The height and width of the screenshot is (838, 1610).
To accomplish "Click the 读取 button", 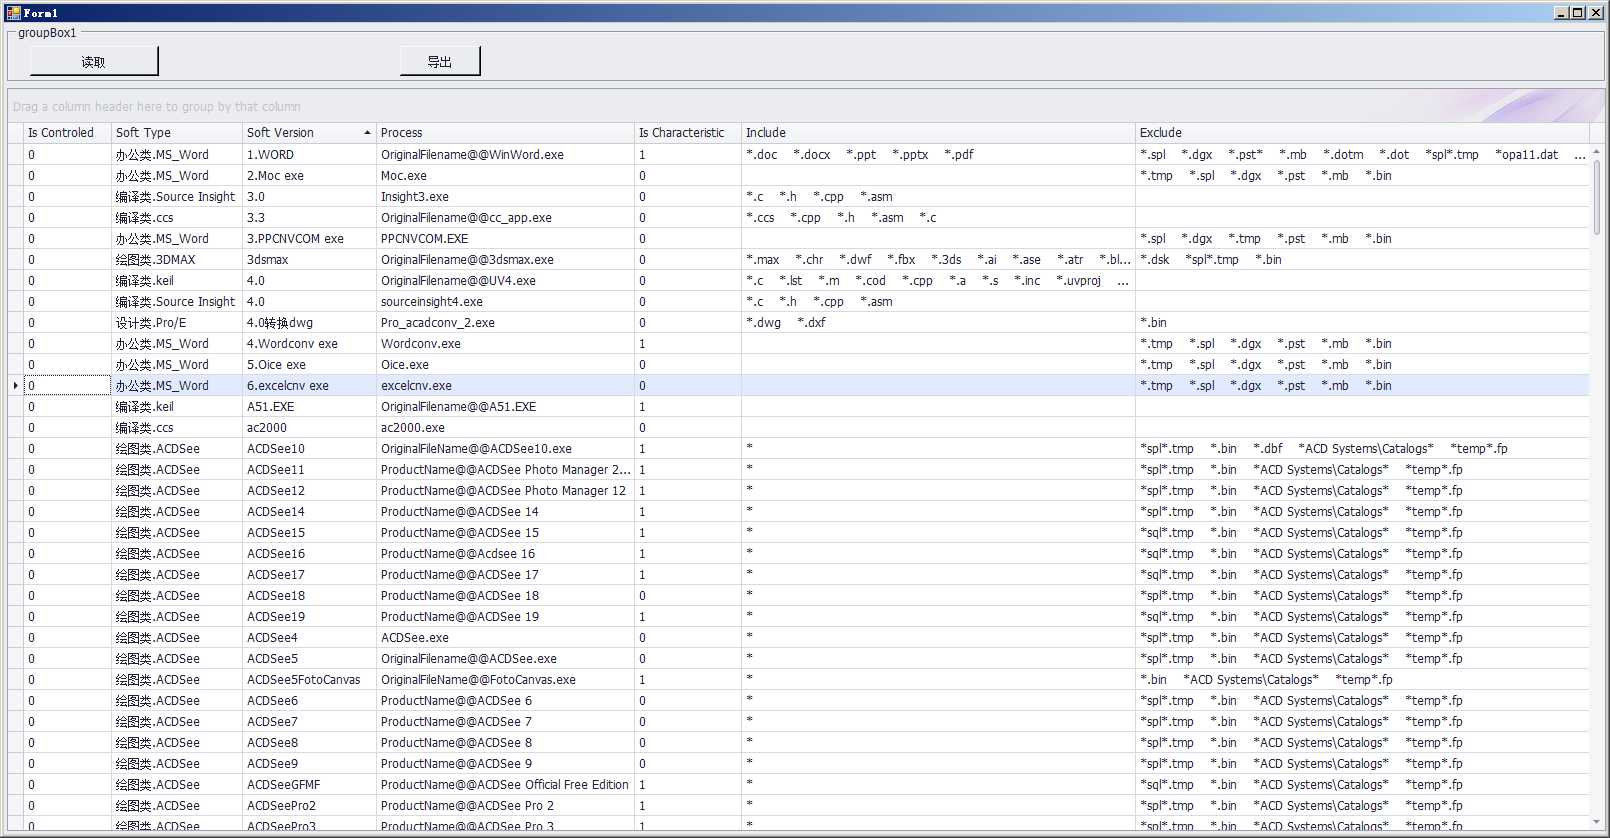I will [x=94, y=61].
